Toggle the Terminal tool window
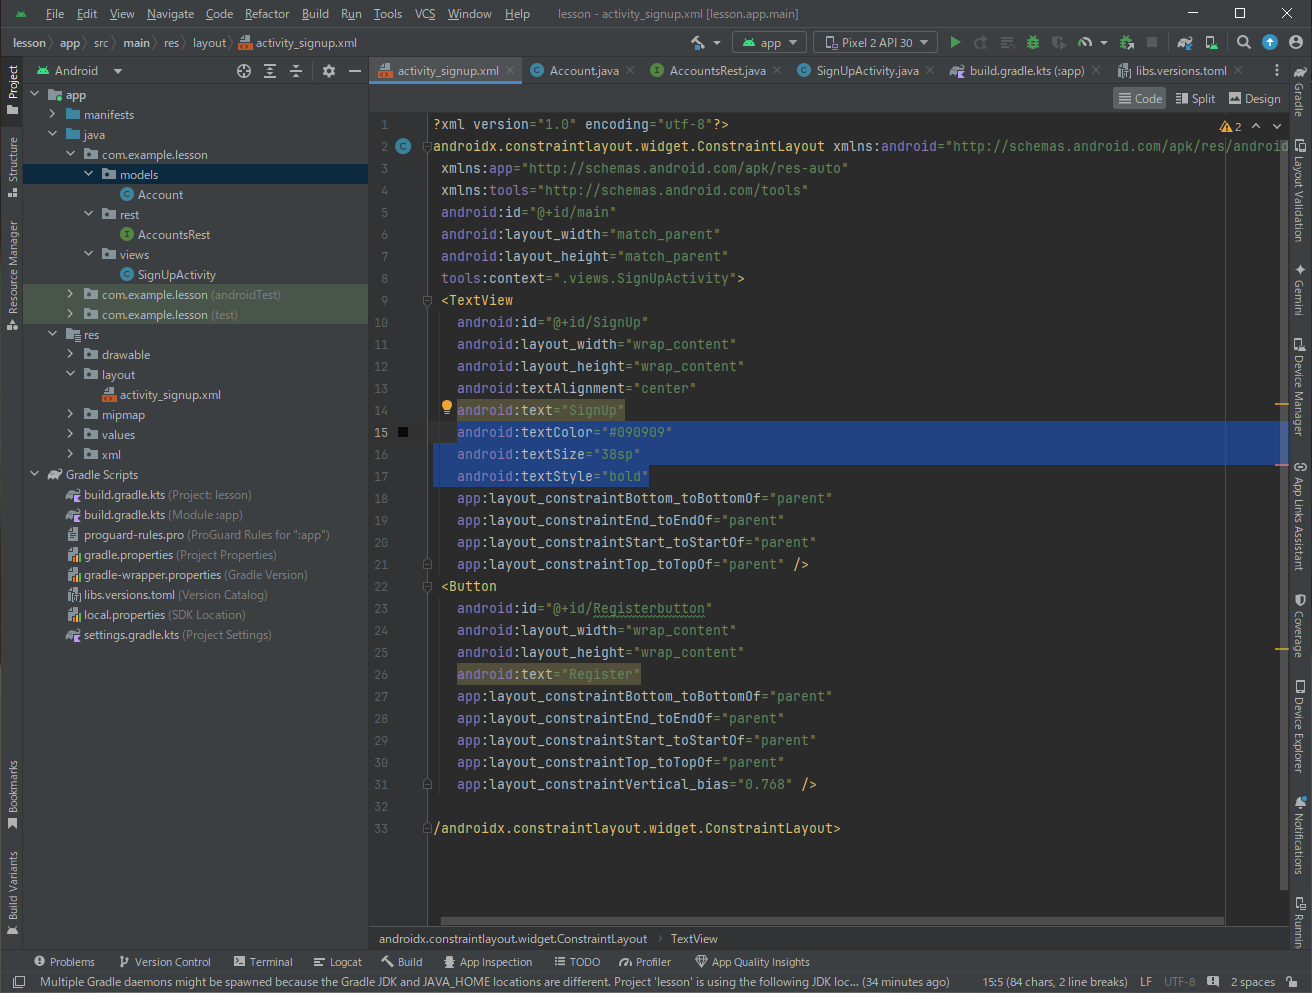 (x=263, y=962)
